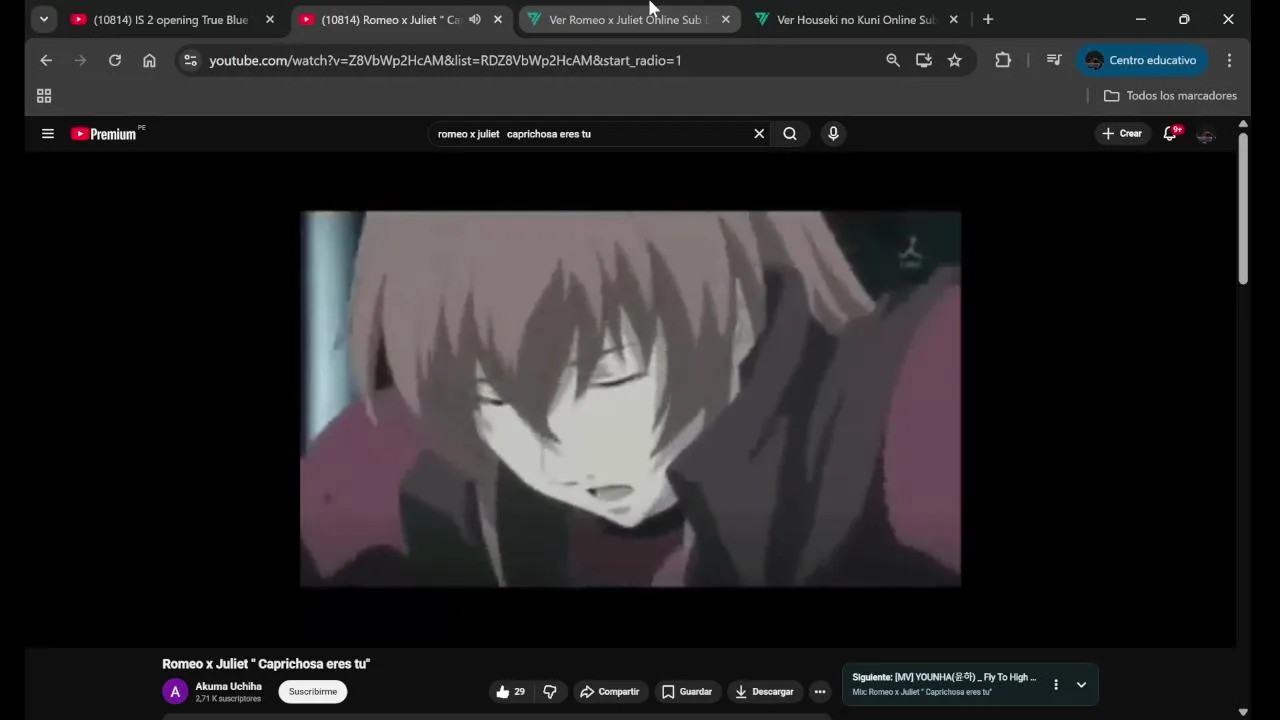
Task: Click the page vertical scrollbar thumb
Action: tap(1243, 209)
